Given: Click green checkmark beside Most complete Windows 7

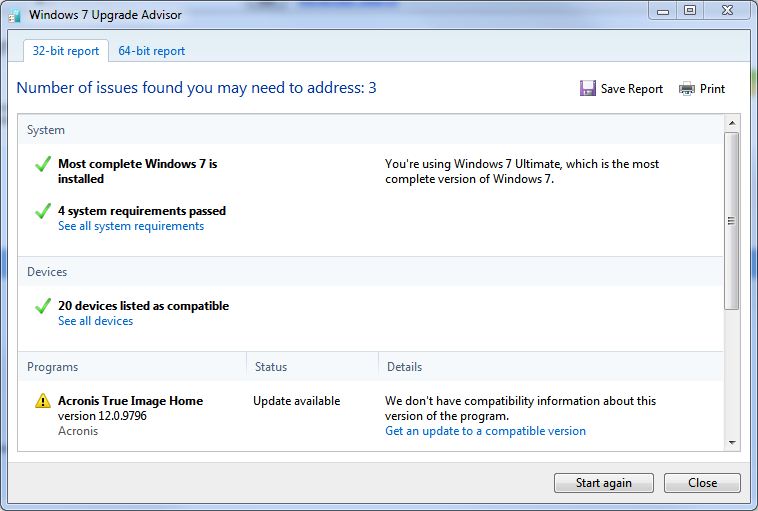Looking at the screenshot, I should [43, 164].
